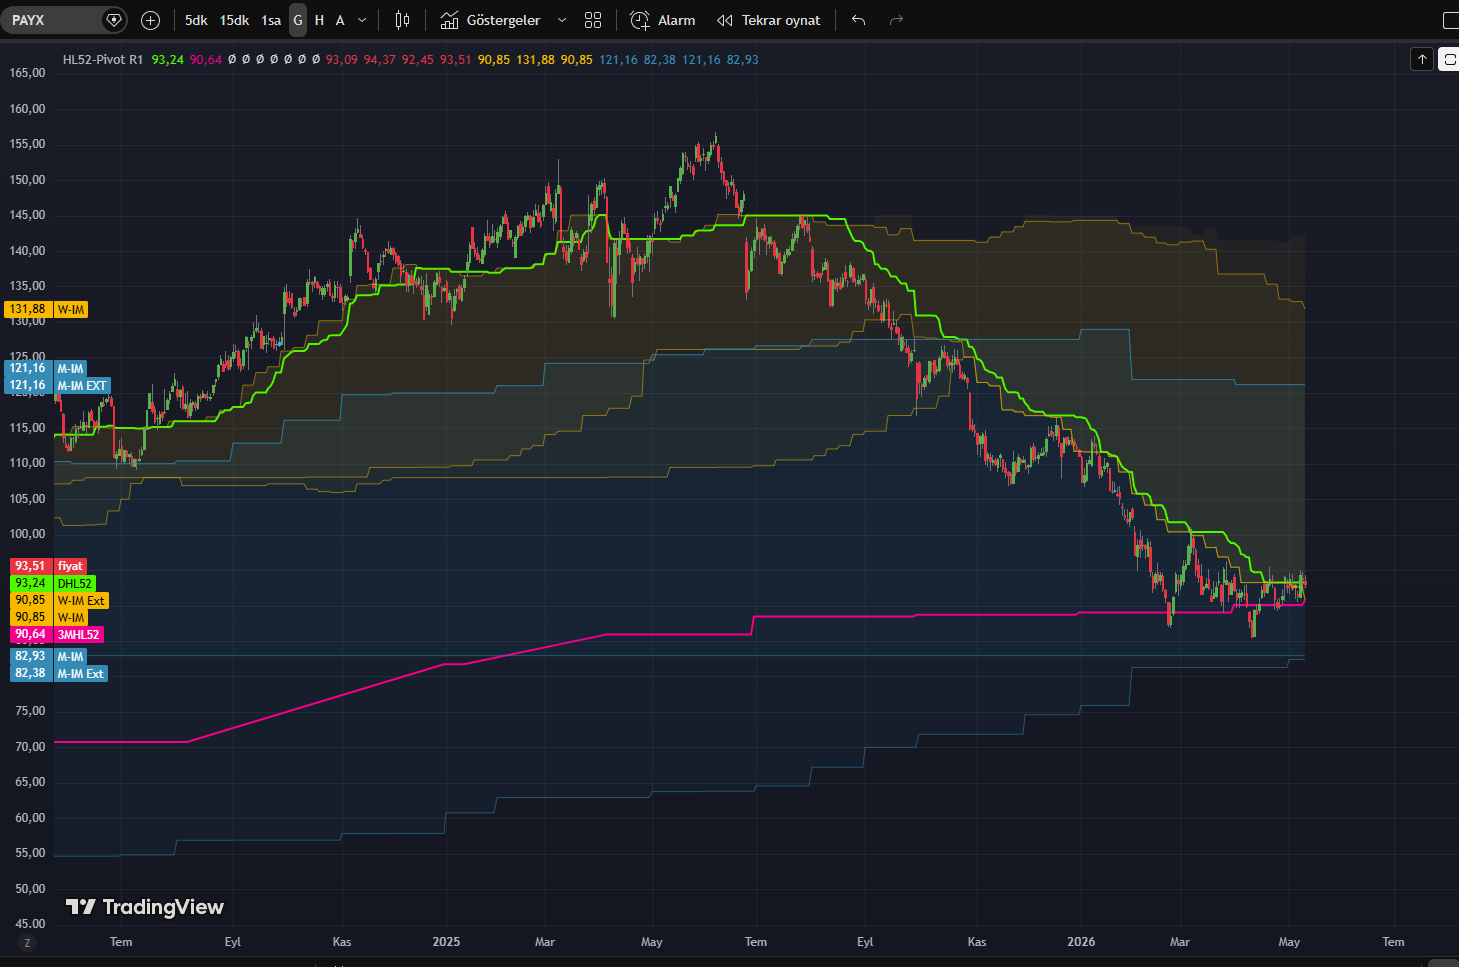
Task: Create an alert with the Alarm button
Action: point(662,20)
